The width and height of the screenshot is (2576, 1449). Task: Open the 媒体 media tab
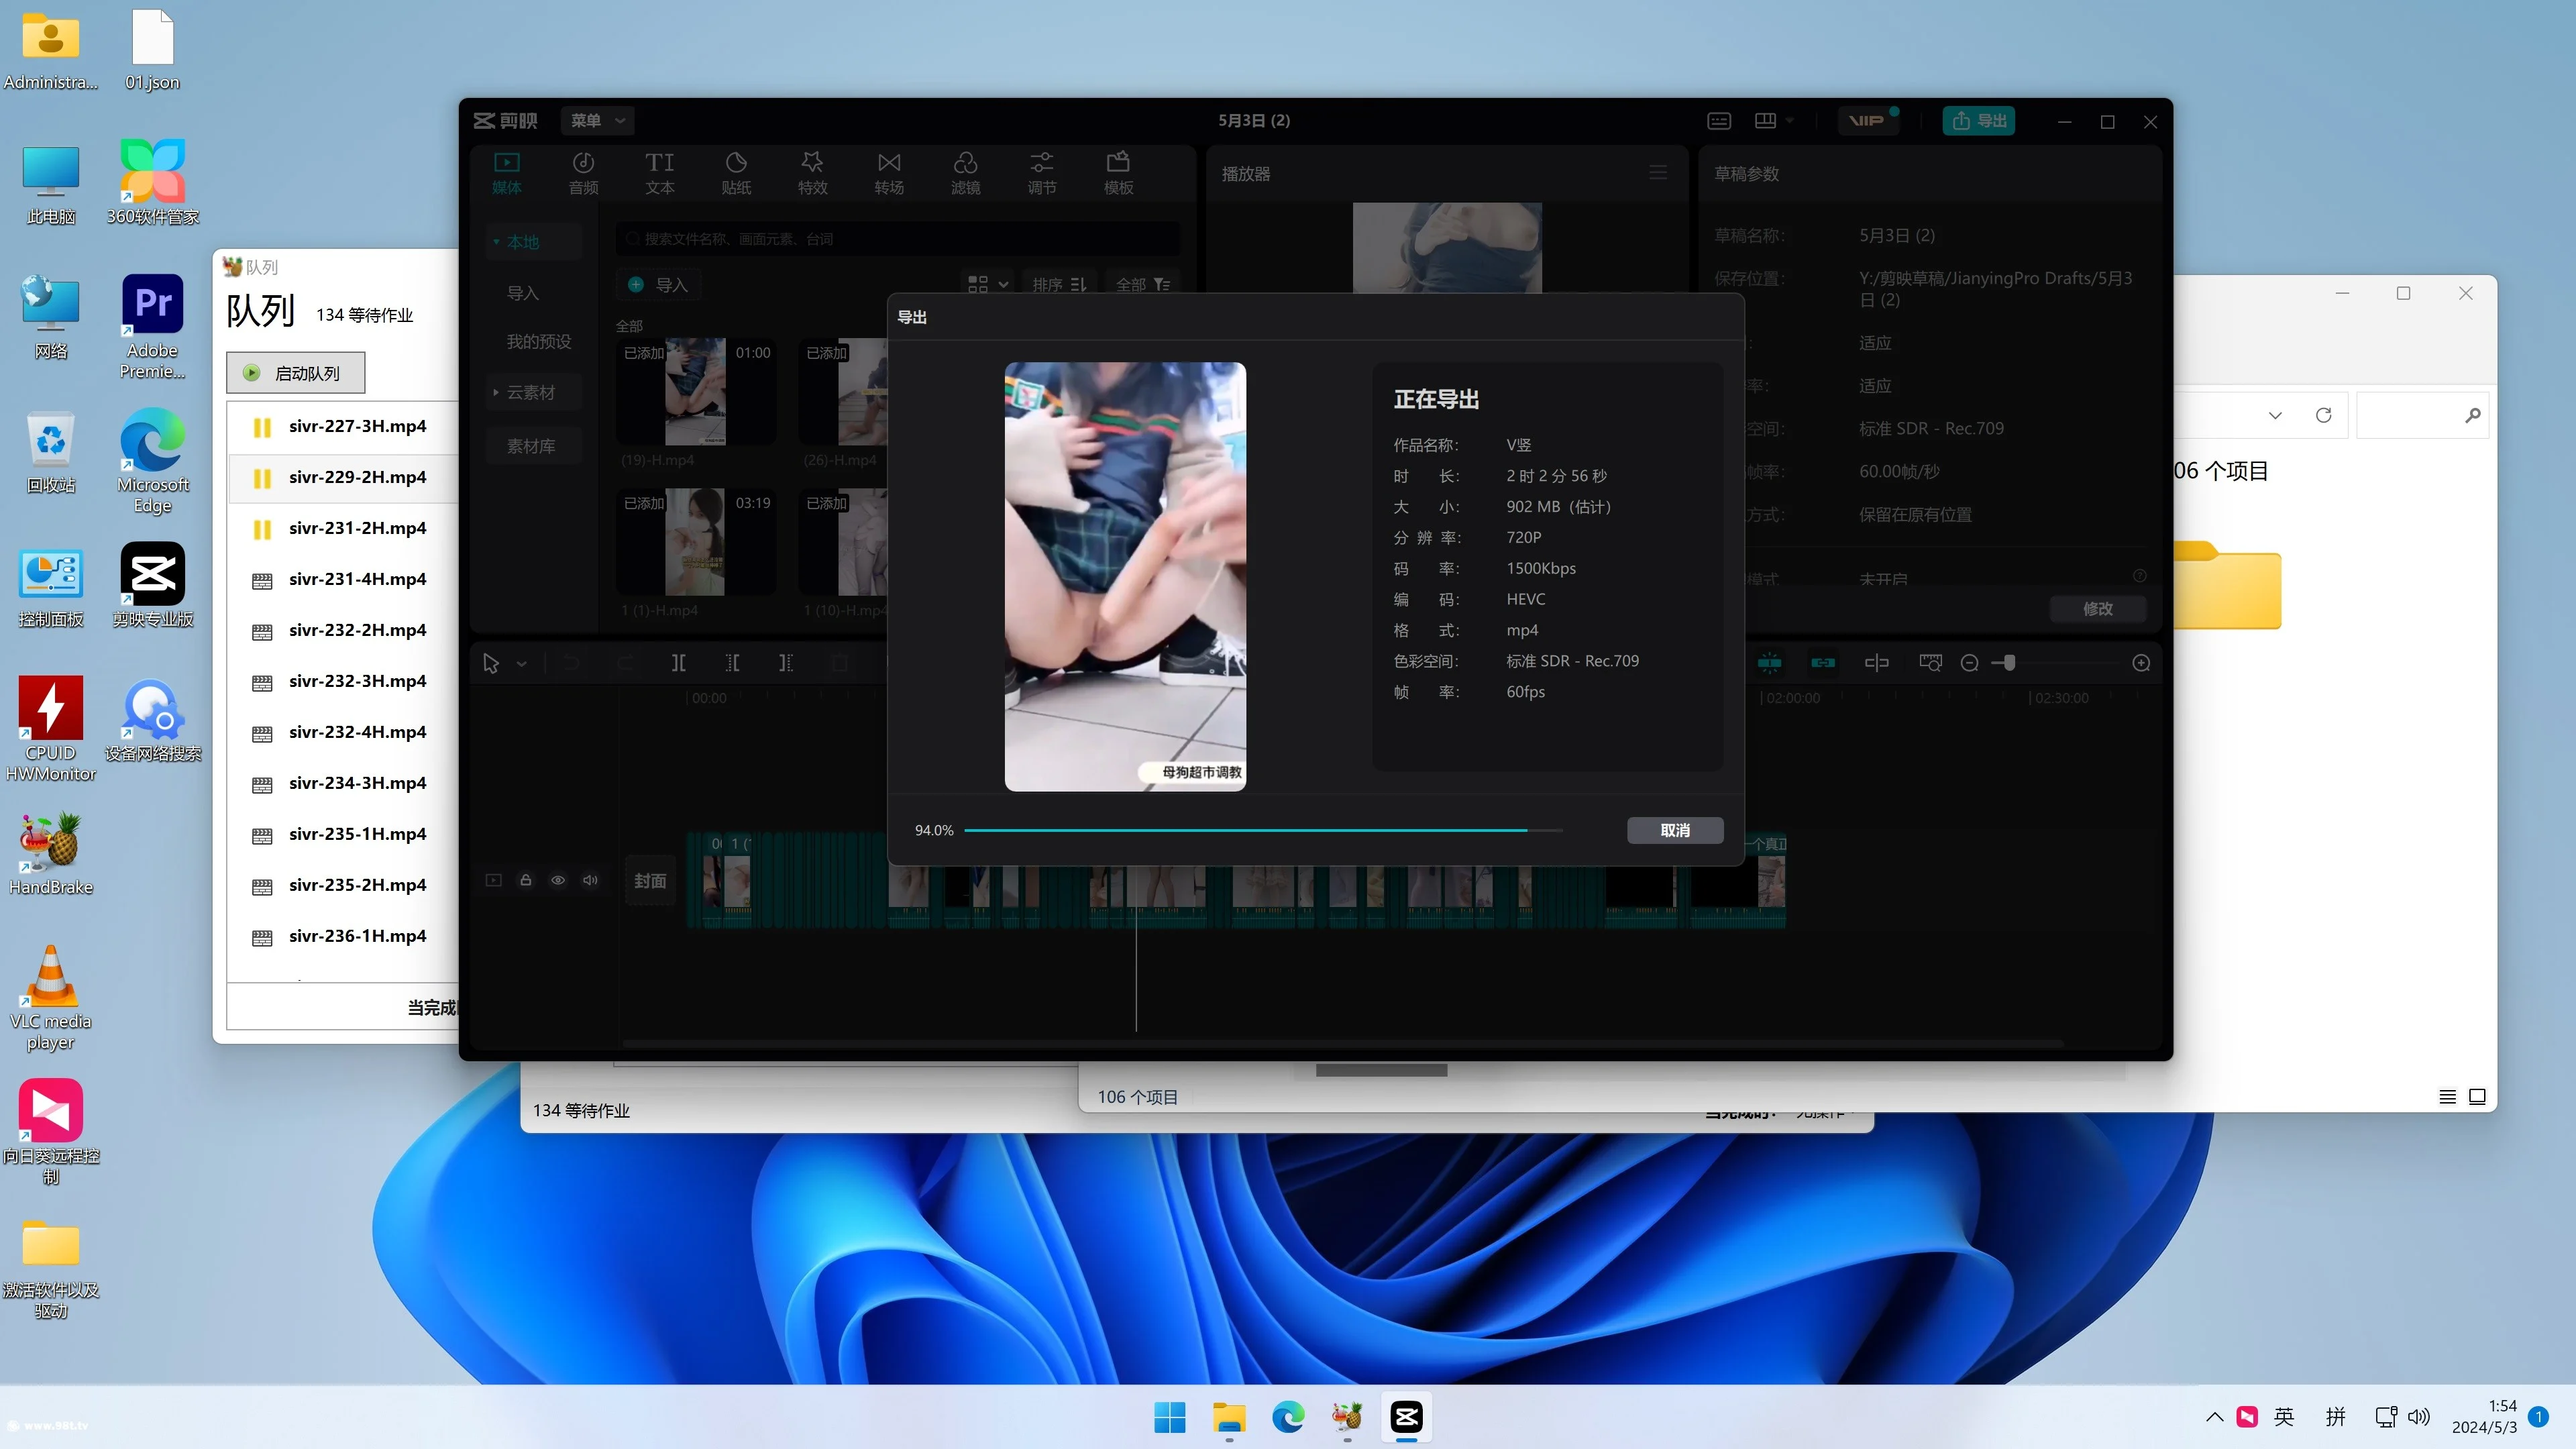507,172
